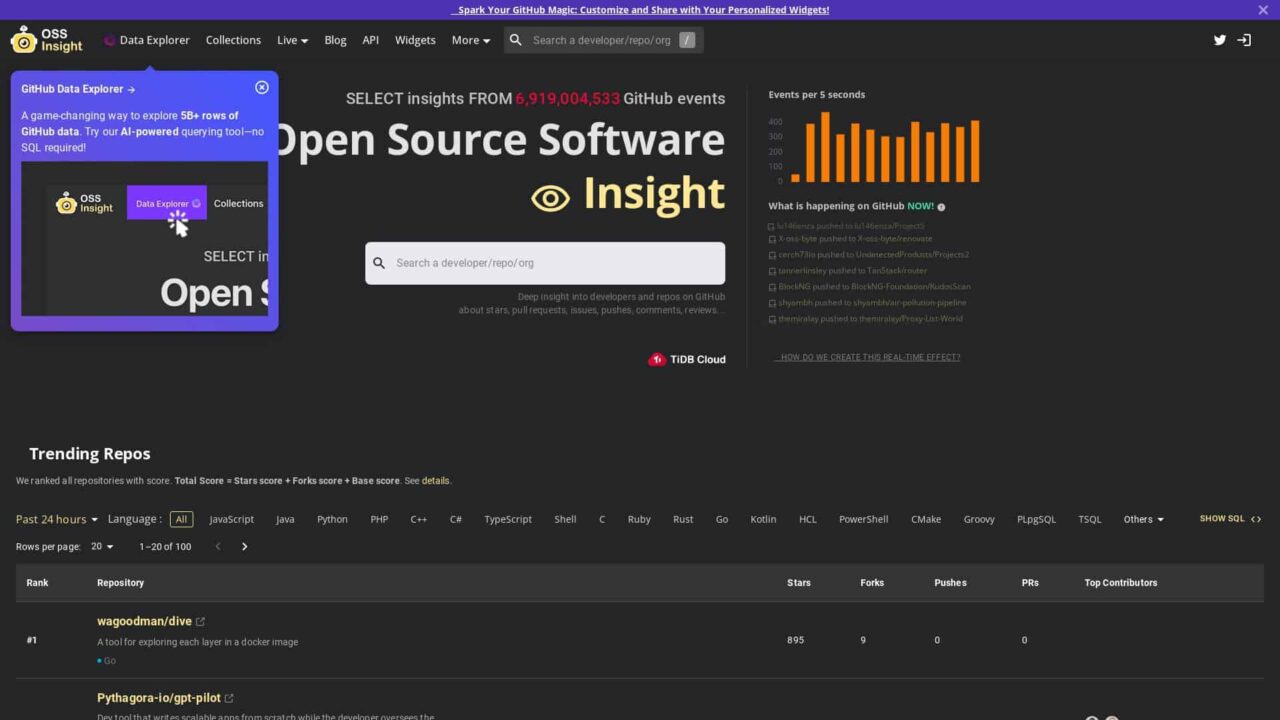Click the main developer/repo/org search field
The image size is (1280, 720).
click(545, 263)
